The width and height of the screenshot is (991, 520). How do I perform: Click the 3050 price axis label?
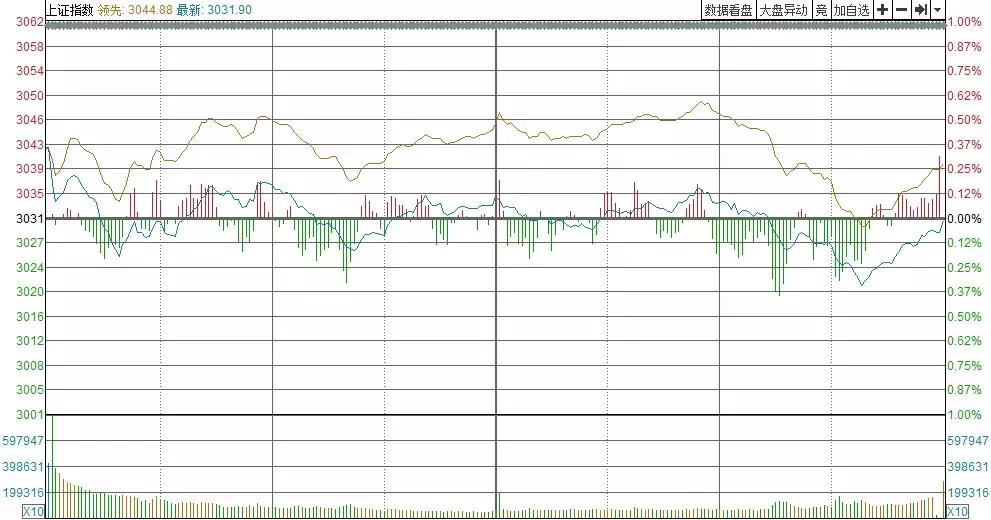(x=30, y=95)
